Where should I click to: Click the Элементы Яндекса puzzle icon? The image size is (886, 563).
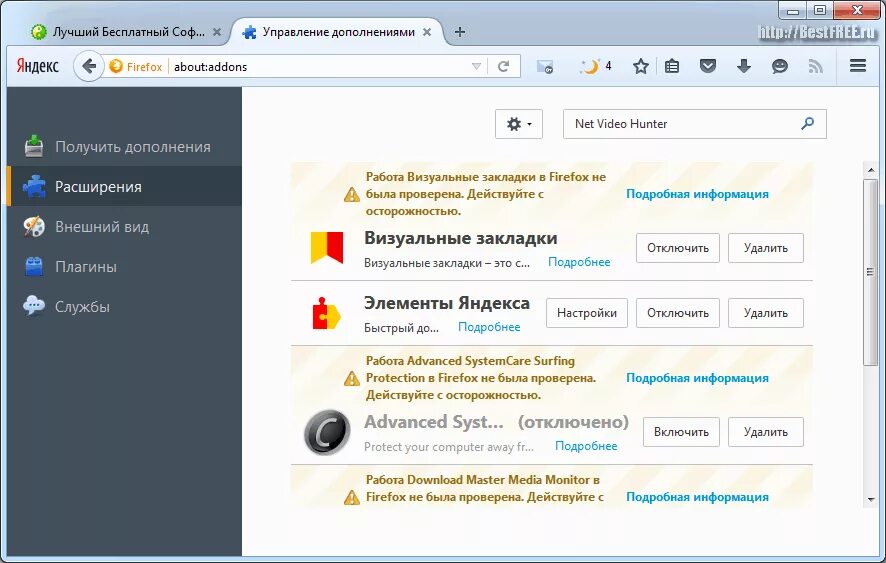pos(326,313)
